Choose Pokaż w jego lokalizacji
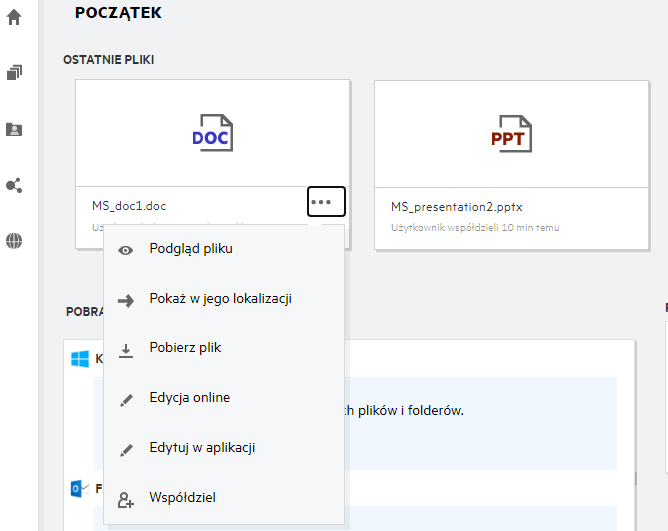Viewport: 668px width, 531px height. (220, 299)
